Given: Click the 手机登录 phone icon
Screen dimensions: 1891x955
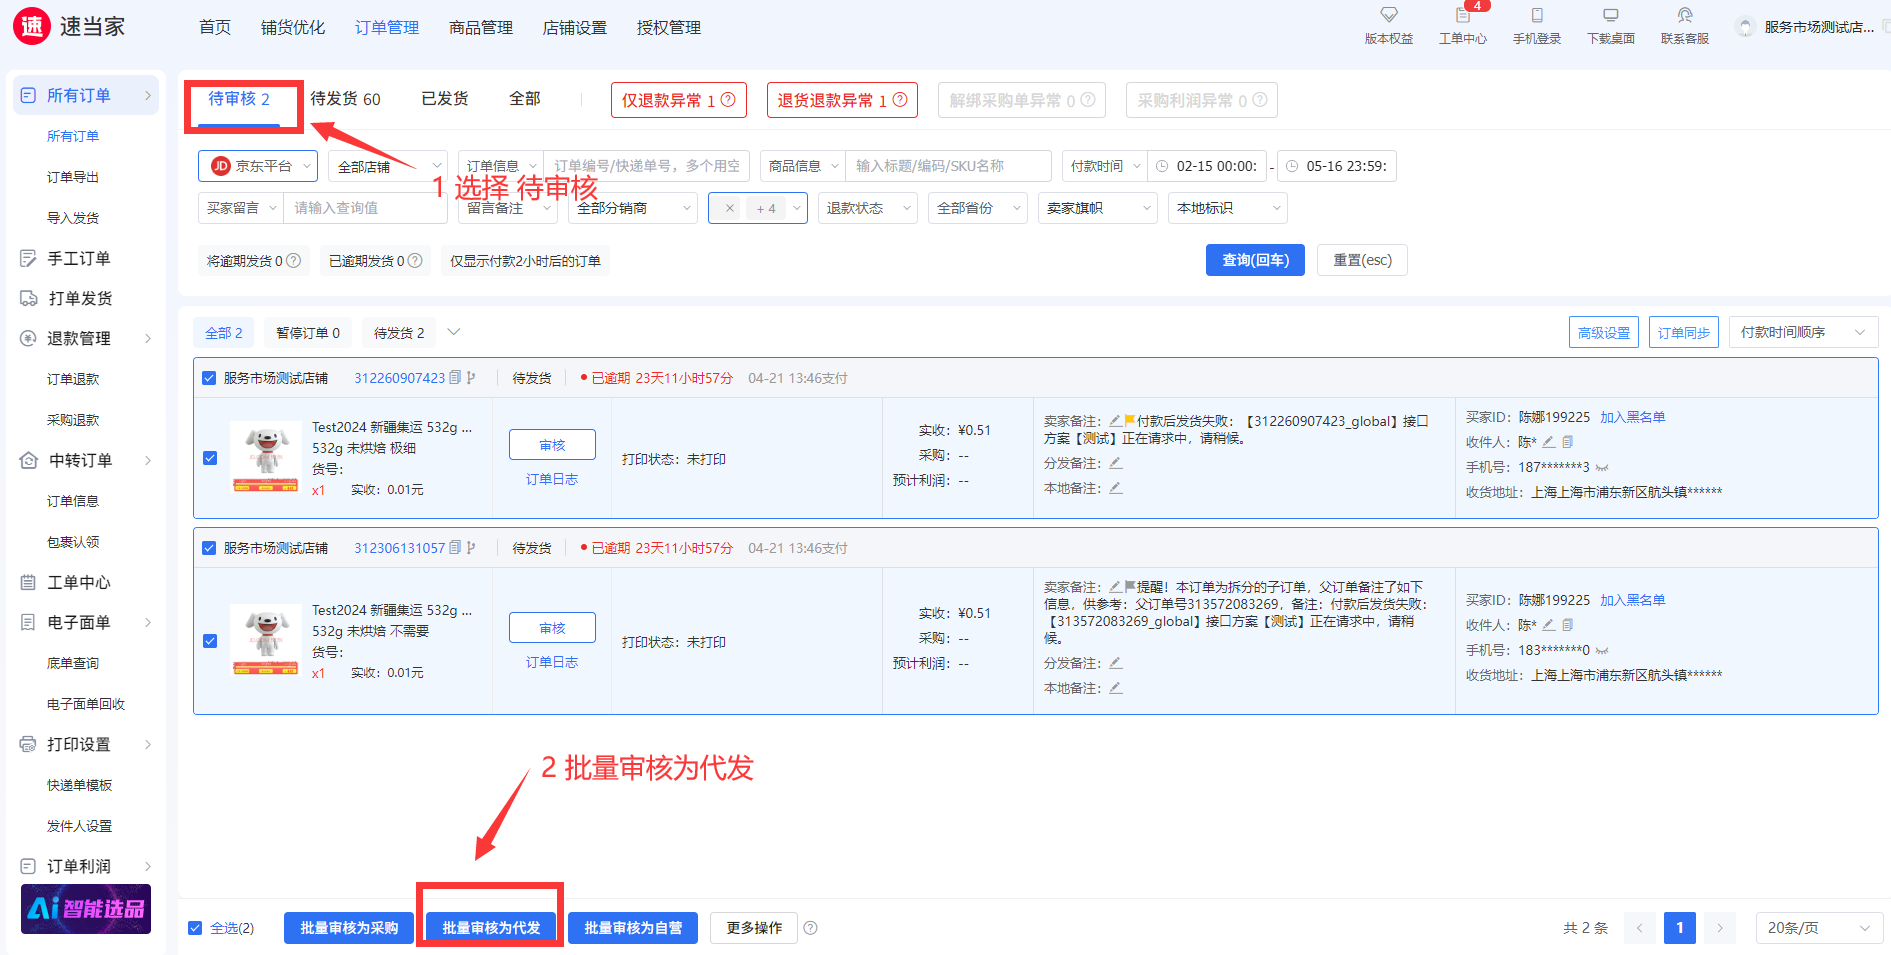Looking at the screenshot, I should point(1536,16).
